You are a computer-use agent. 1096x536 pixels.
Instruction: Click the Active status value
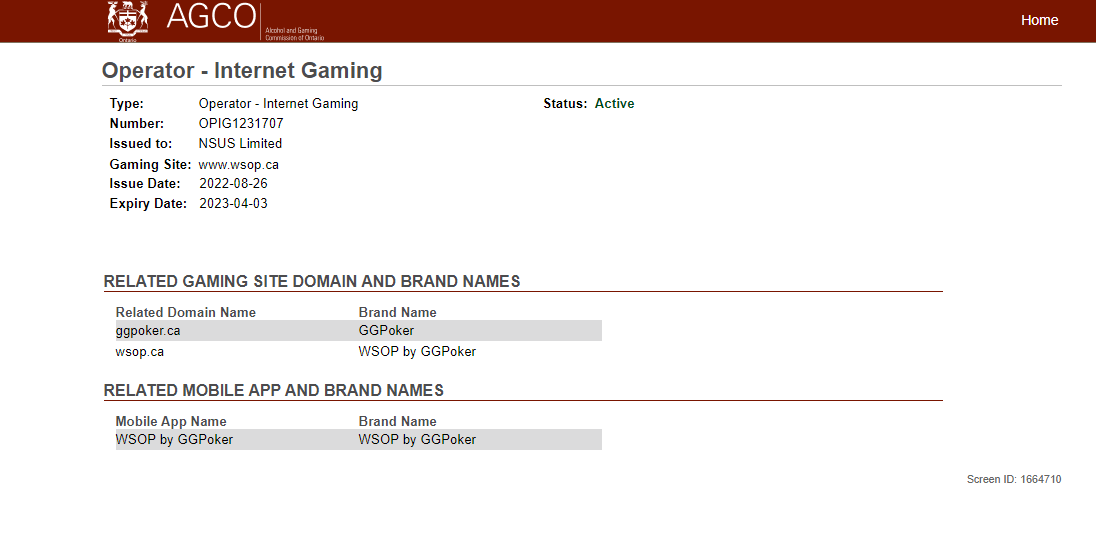(x=614, y=104)
